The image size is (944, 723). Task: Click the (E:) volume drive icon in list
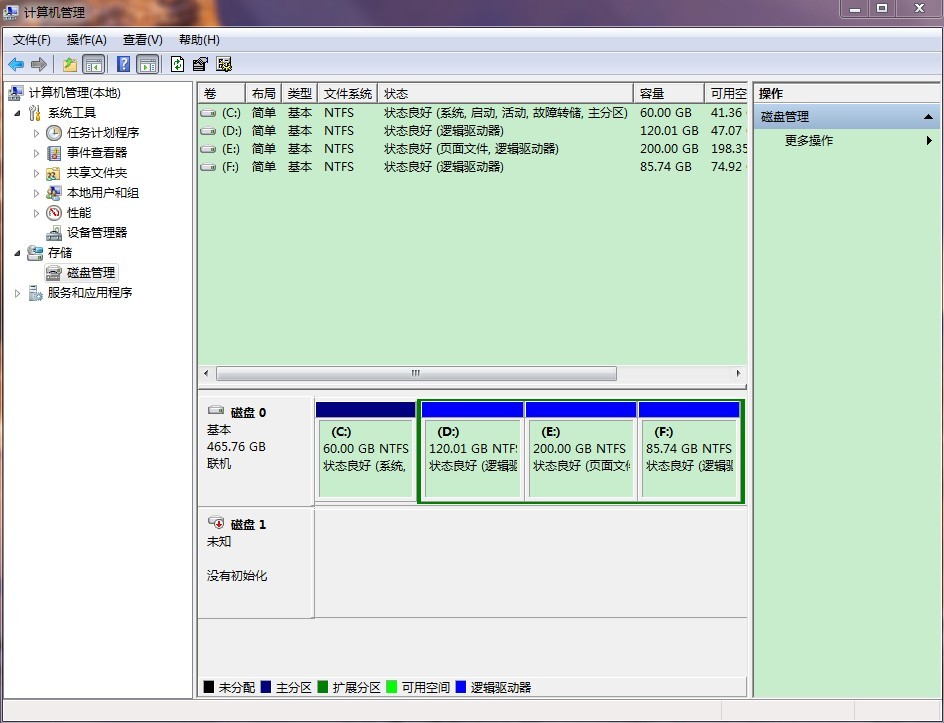point(208,149)
